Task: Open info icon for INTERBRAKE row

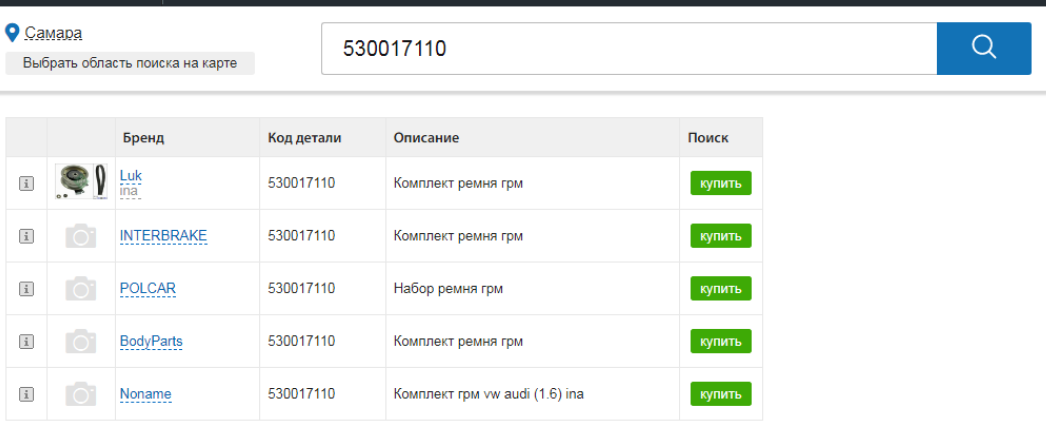Action: pyautogui.click(x=26, y=236)
